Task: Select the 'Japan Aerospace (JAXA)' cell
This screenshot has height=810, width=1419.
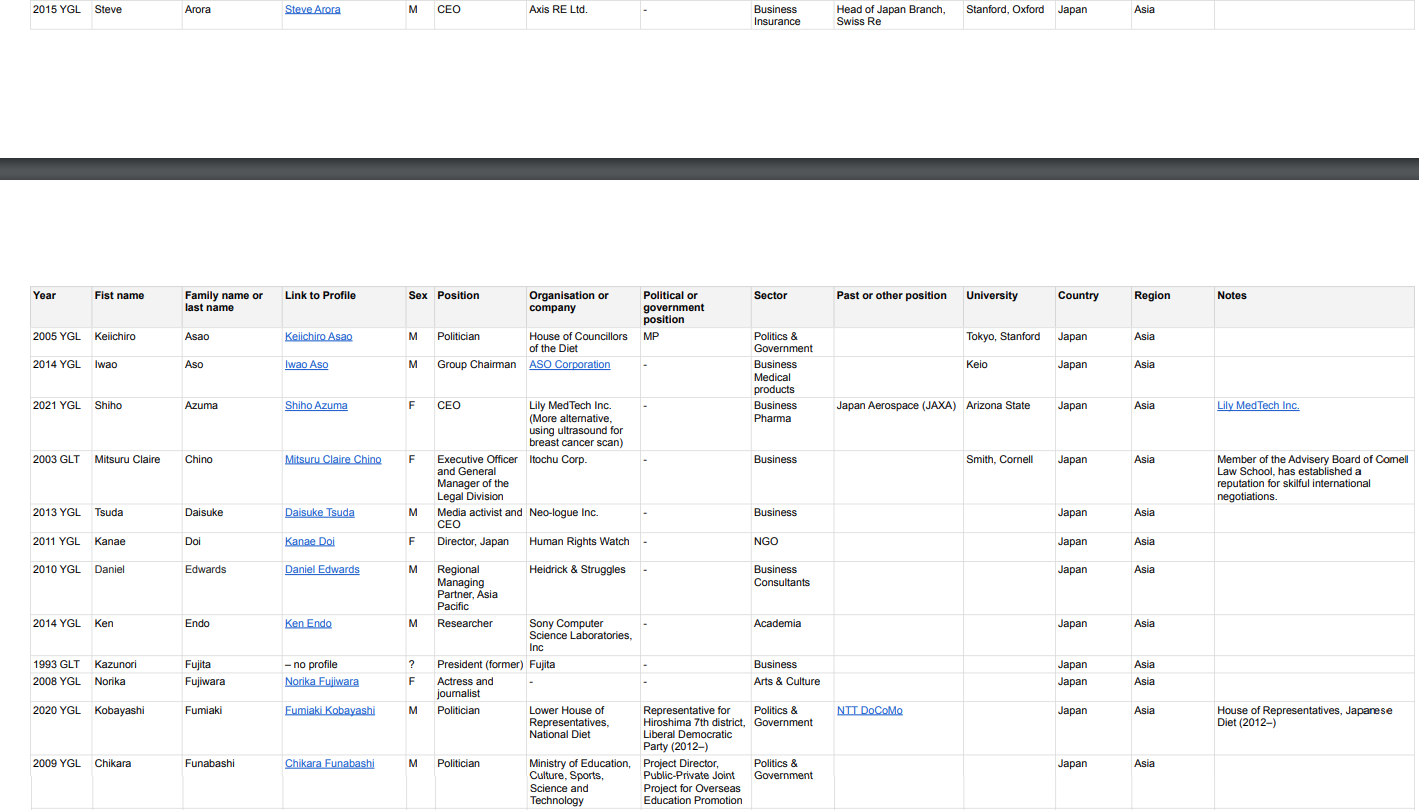Action: click(899, 424)
